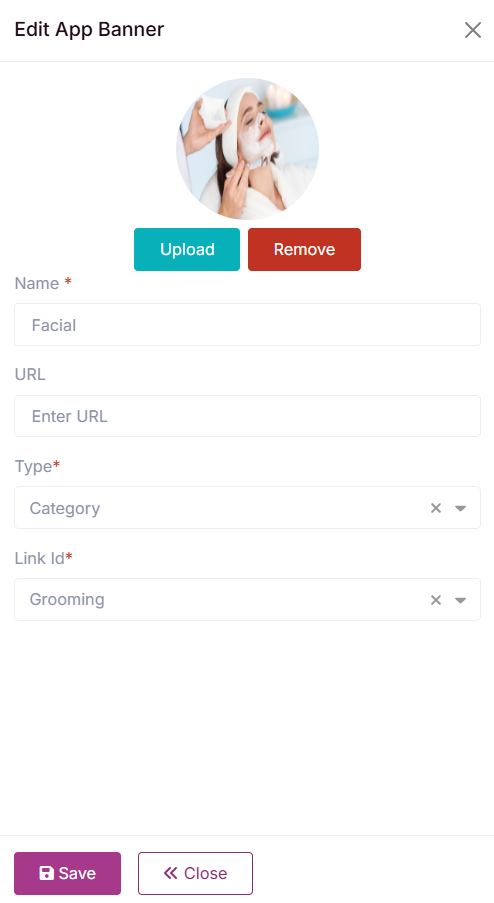Screen dimensions: 494x903
Task: Upload a new banner image
Action: pos(187,249)
